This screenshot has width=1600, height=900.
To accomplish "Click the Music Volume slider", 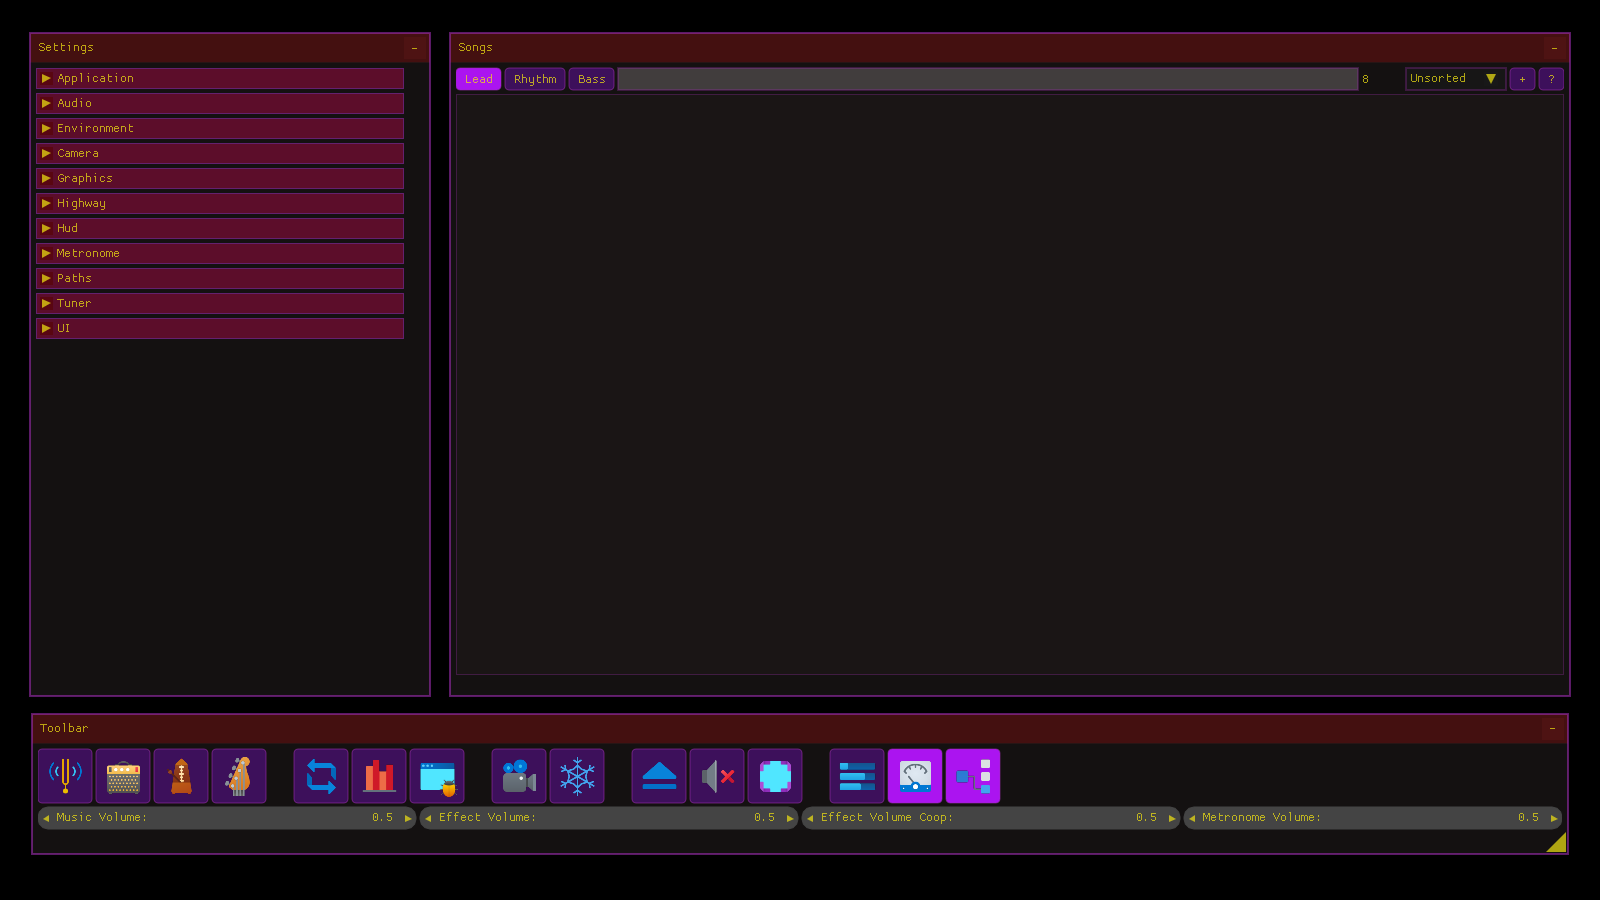I will click(227, 818).
